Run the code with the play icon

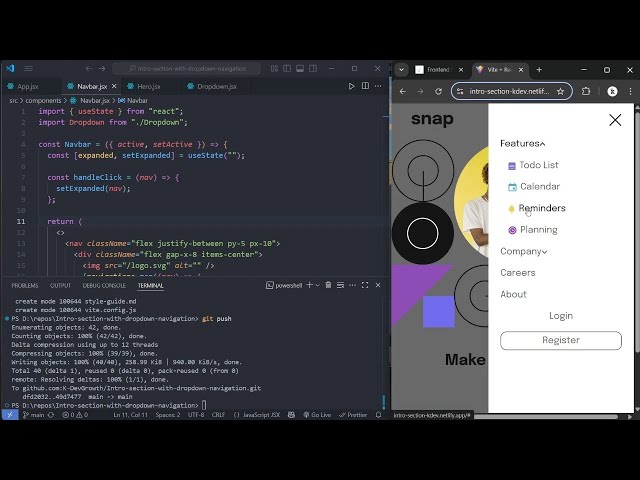(351, 86)
